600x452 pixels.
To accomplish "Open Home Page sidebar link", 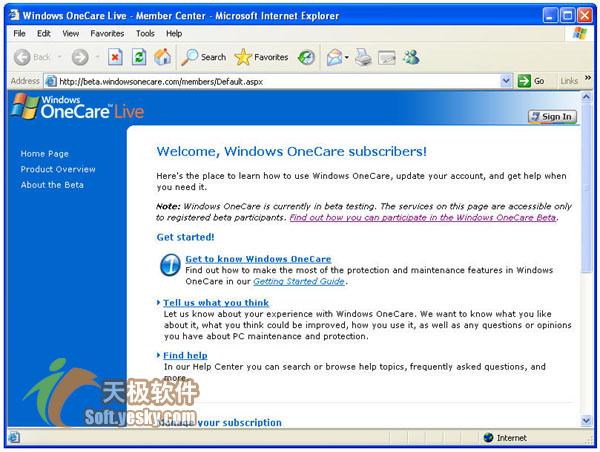I will click(x=44, y=154).
